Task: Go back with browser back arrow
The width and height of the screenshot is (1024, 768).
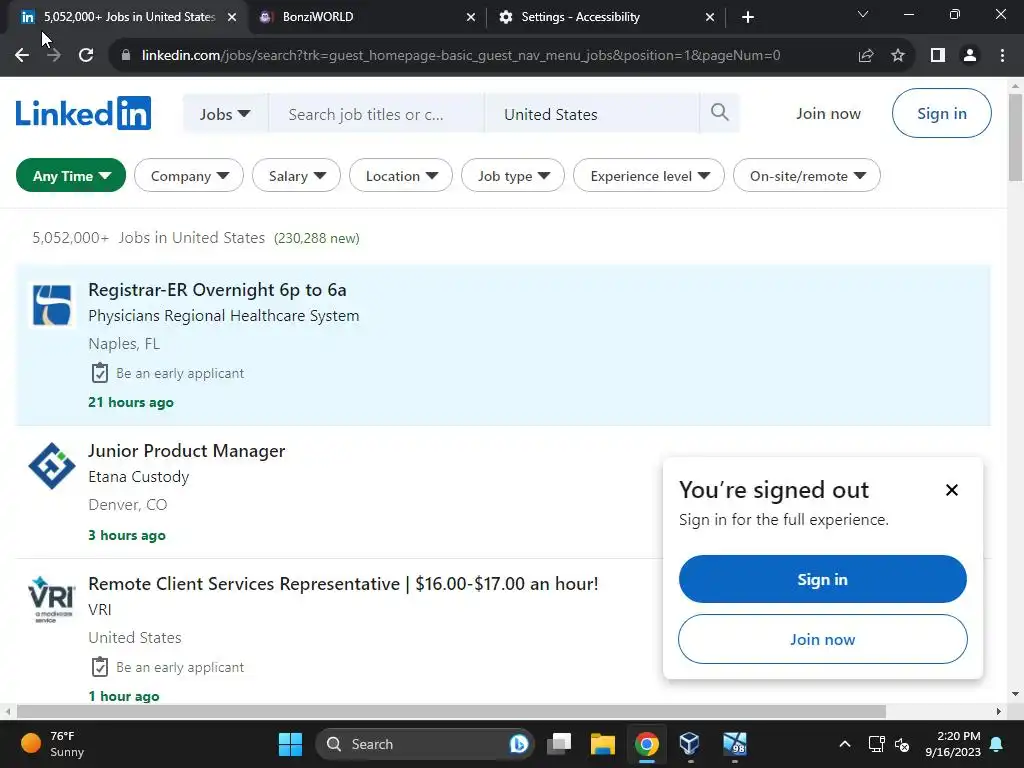Action: pos(22,56)
